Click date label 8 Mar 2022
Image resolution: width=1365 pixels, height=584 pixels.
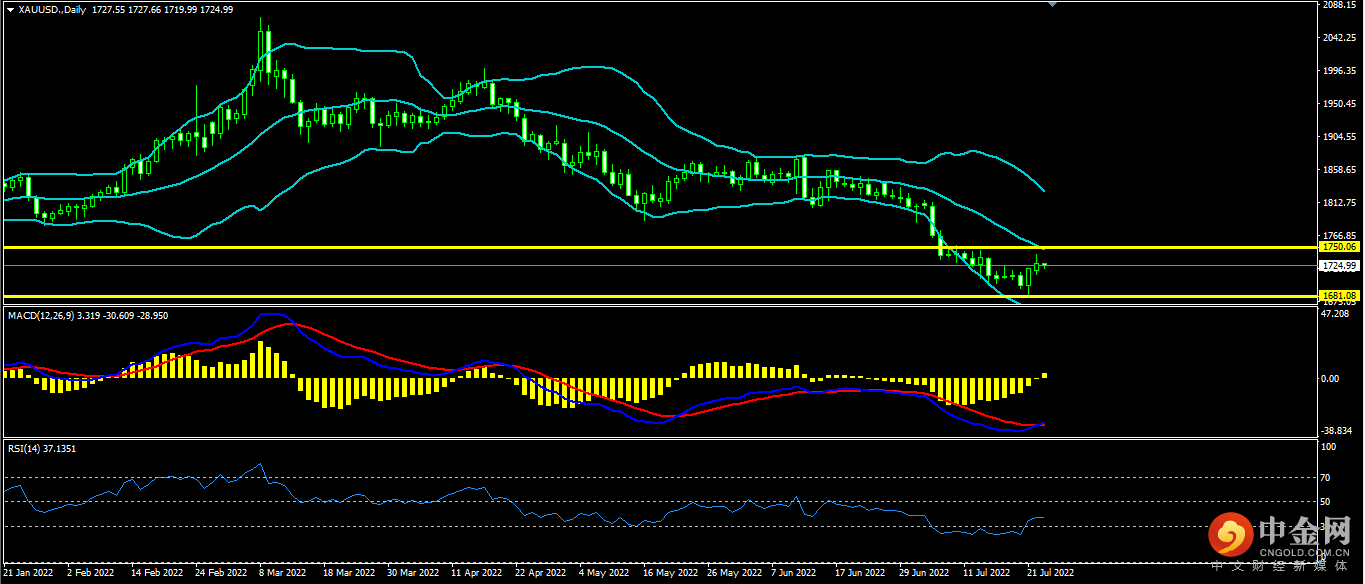click(x=283, y=574)
